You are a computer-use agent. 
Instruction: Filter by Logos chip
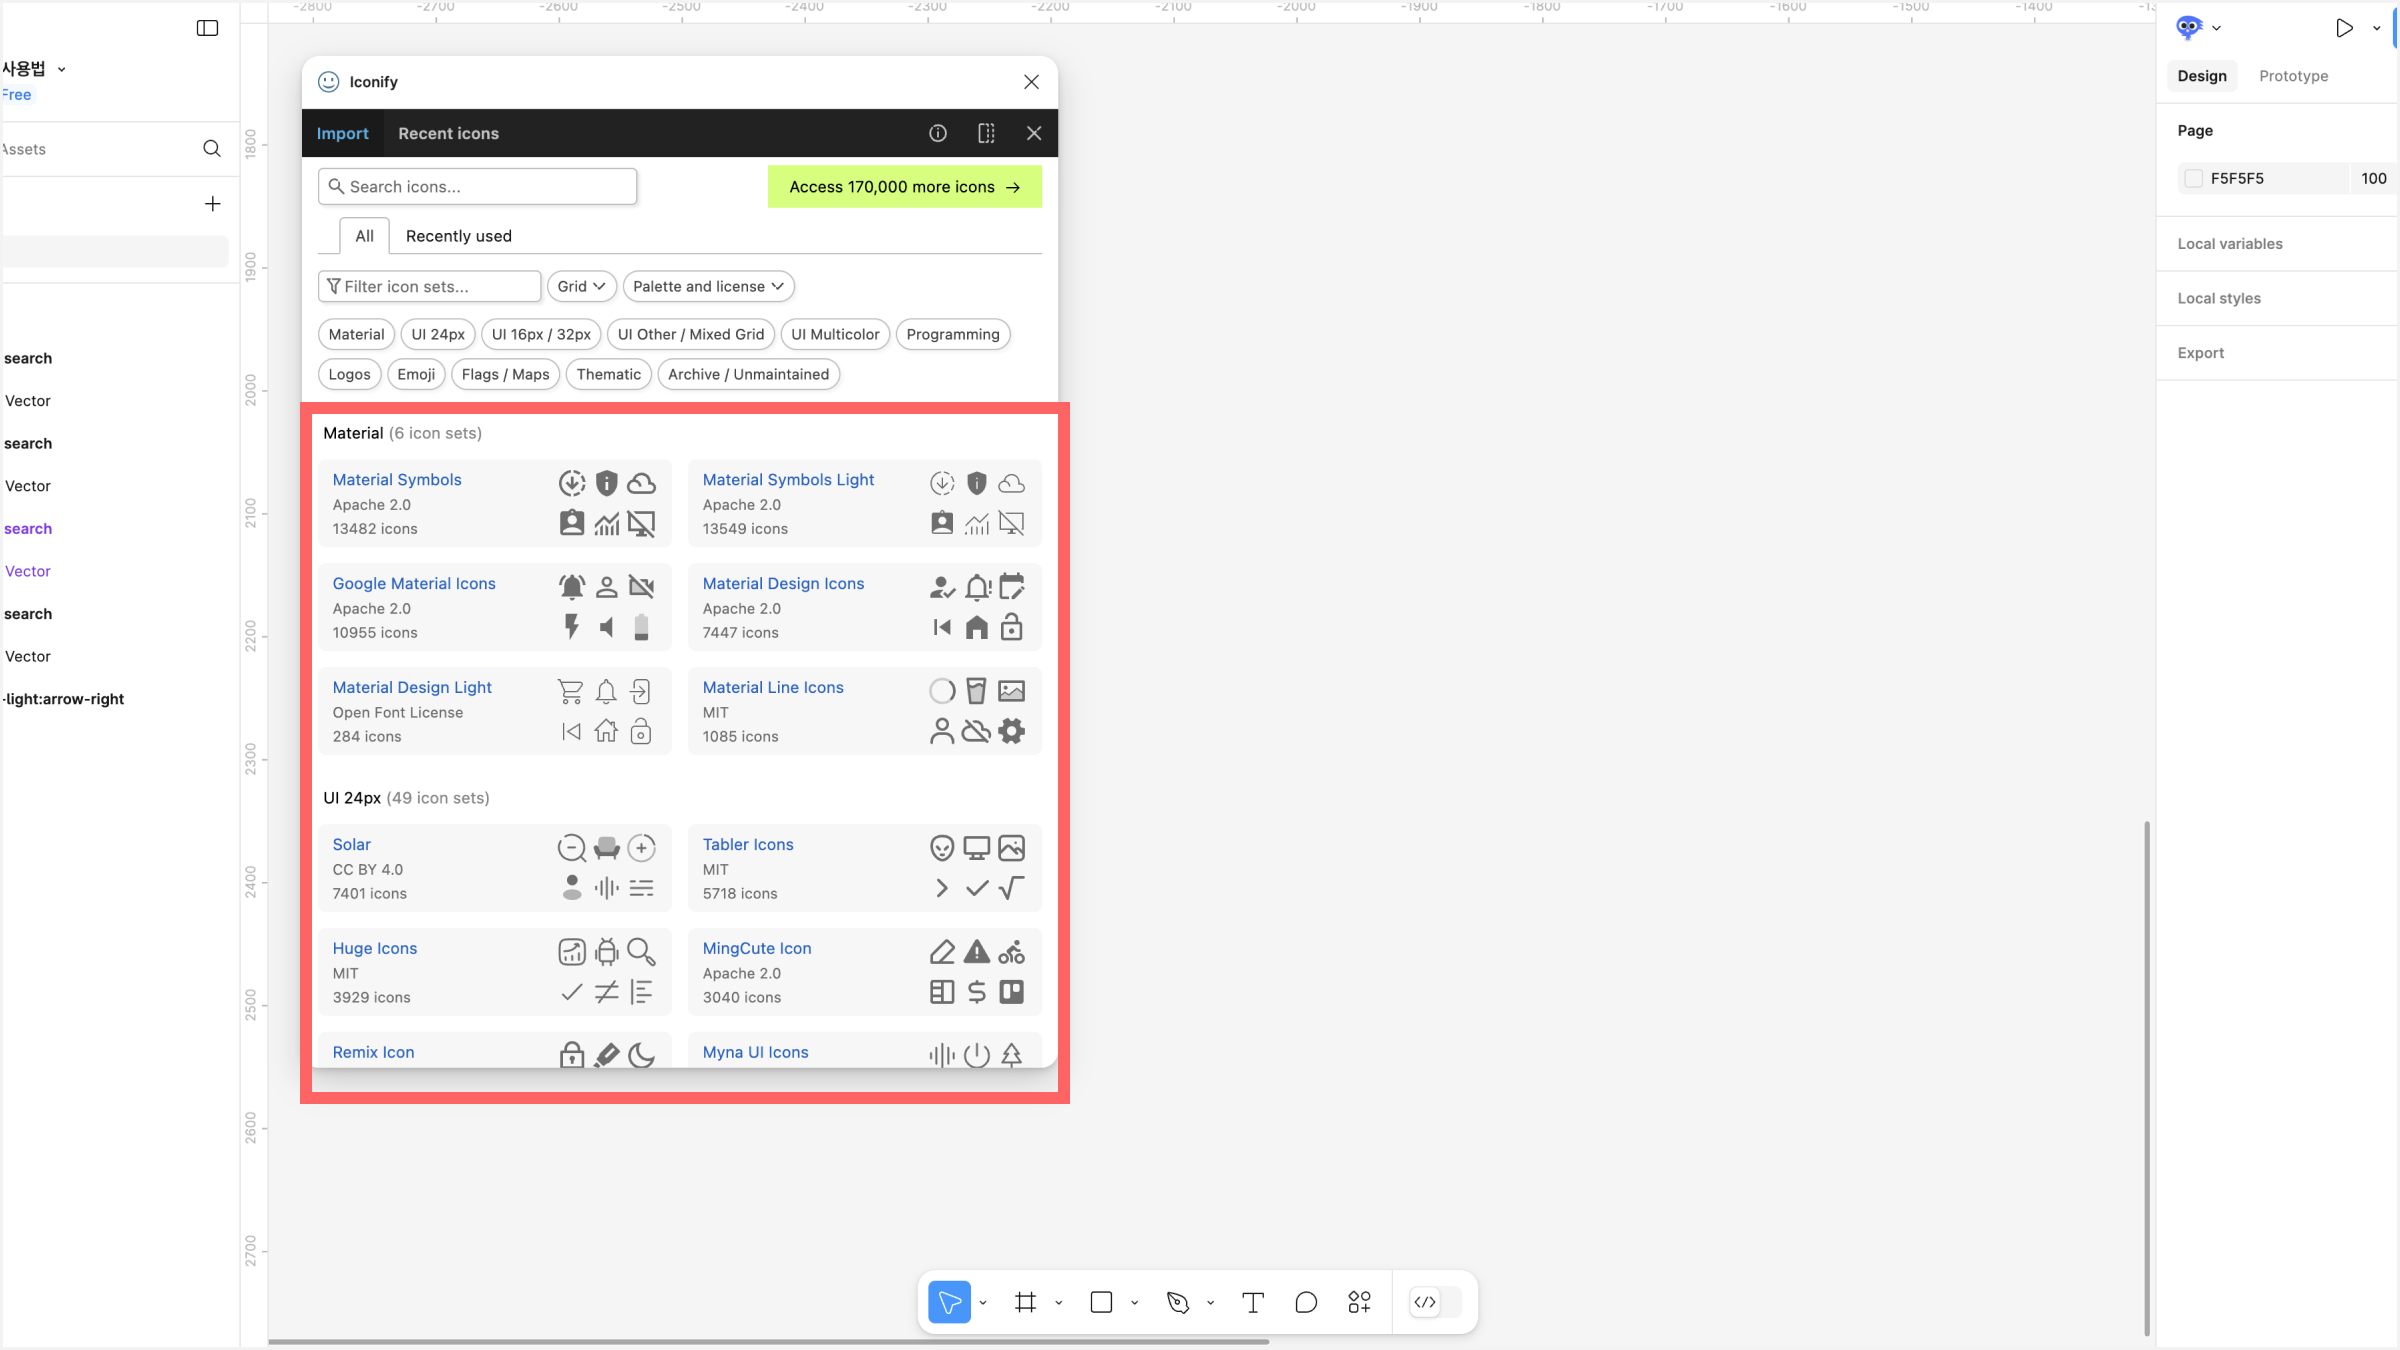pos(349,375)
